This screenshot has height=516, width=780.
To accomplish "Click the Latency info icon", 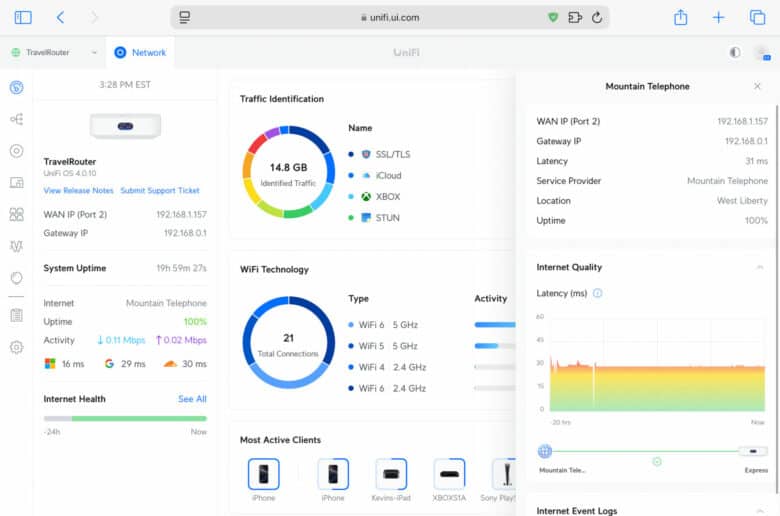I will click(x=597, y=293).
